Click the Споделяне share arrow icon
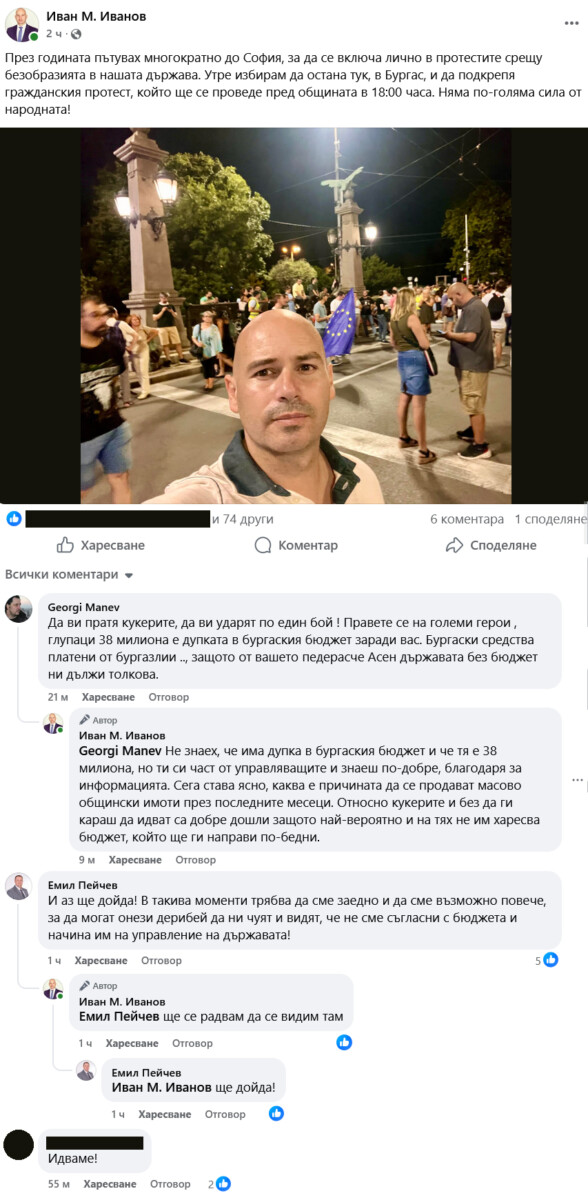 pyautogui.click(x=454, y=545)
